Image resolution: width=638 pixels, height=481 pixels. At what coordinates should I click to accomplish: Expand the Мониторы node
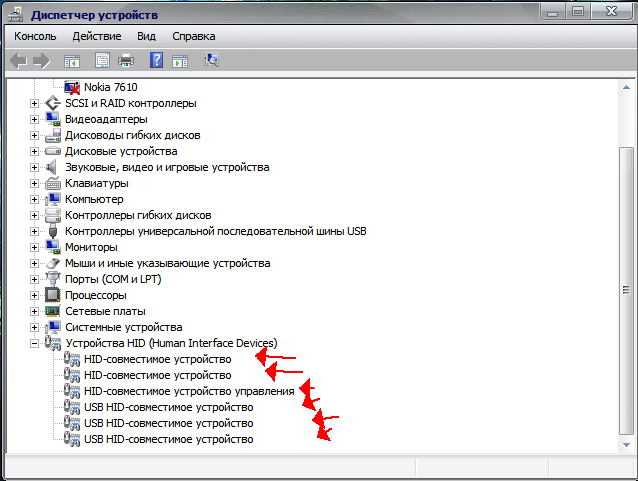34,247
